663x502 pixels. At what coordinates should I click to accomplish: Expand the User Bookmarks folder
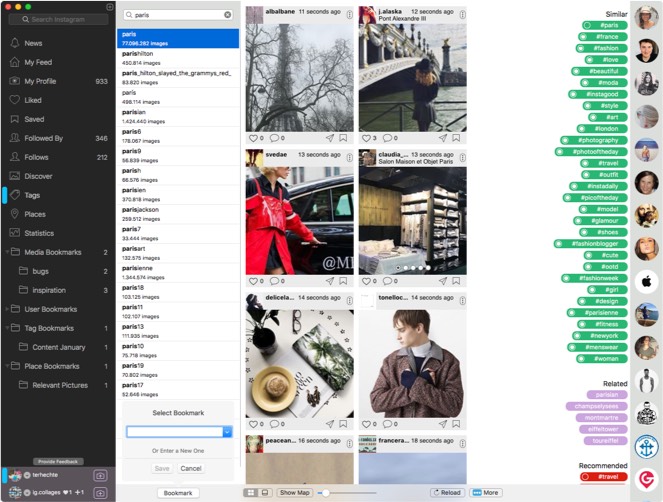pos(7,309)
